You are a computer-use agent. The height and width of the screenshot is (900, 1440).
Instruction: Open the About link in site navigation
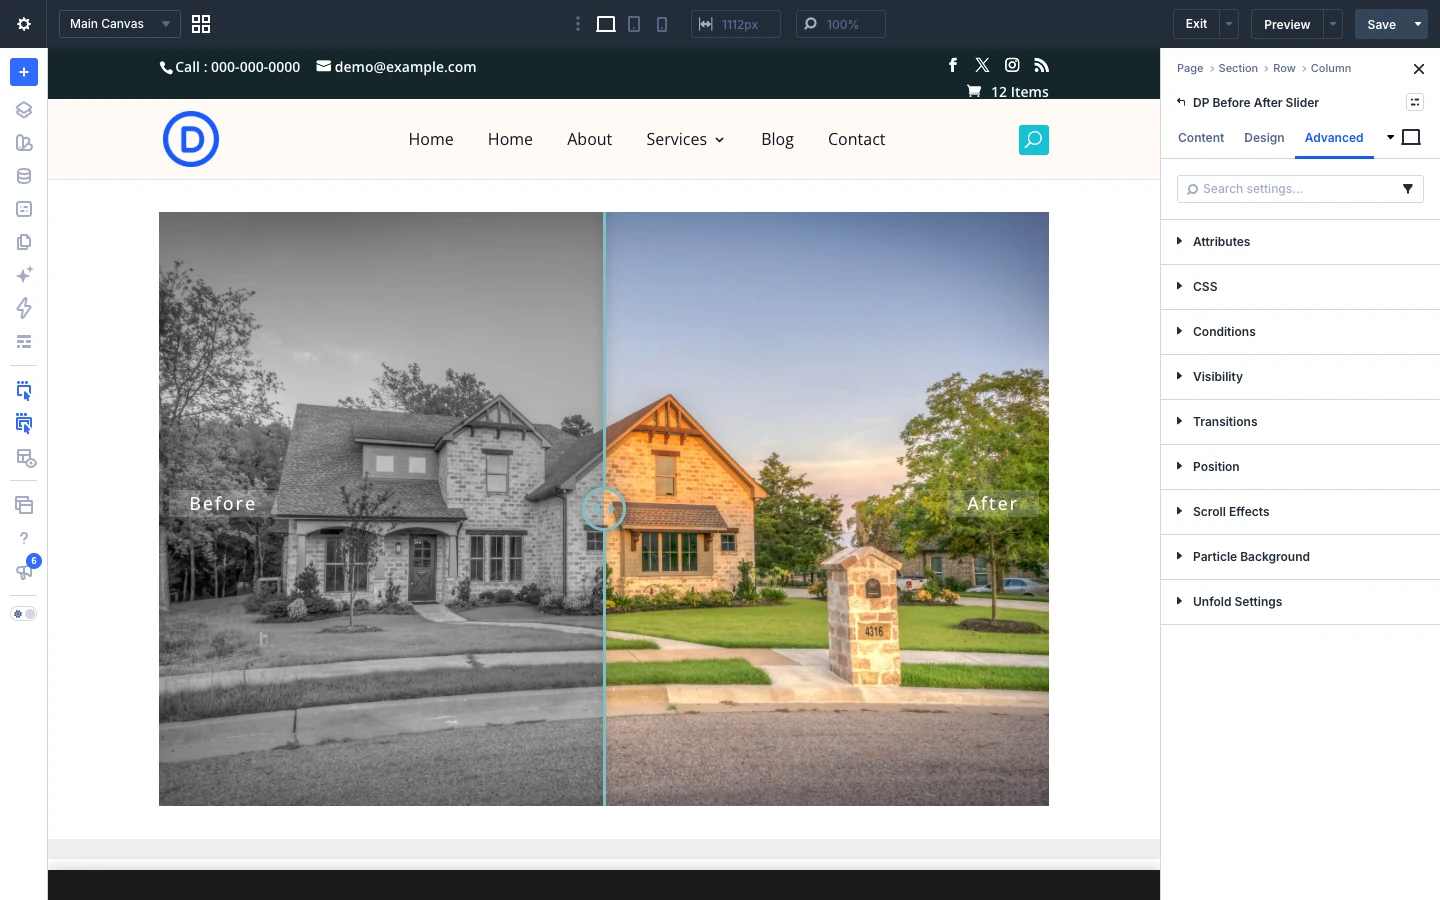pyautogui.click(x=589, y=139)
